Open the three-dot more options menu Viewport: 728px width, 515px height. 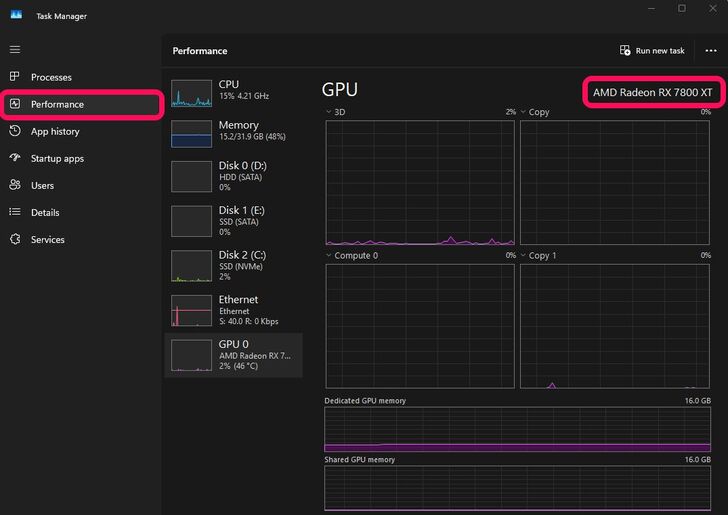pos(711,51)
